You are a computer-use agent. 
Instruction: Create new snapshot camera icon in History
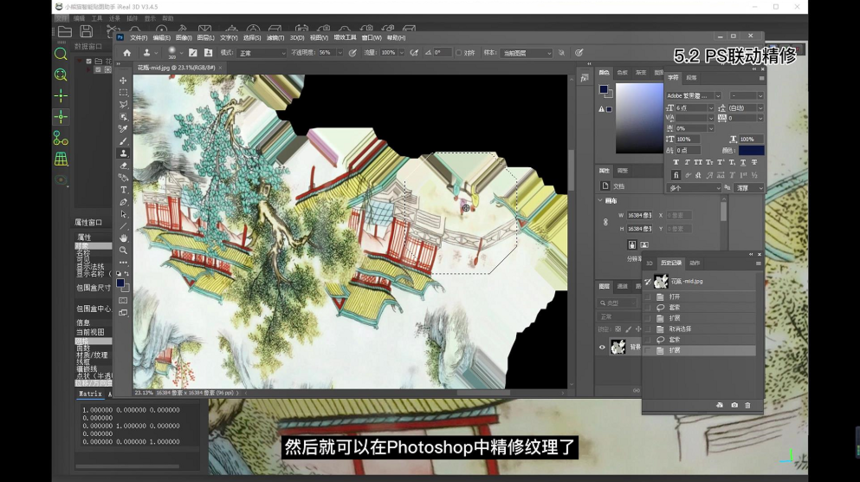pos(734,405)
